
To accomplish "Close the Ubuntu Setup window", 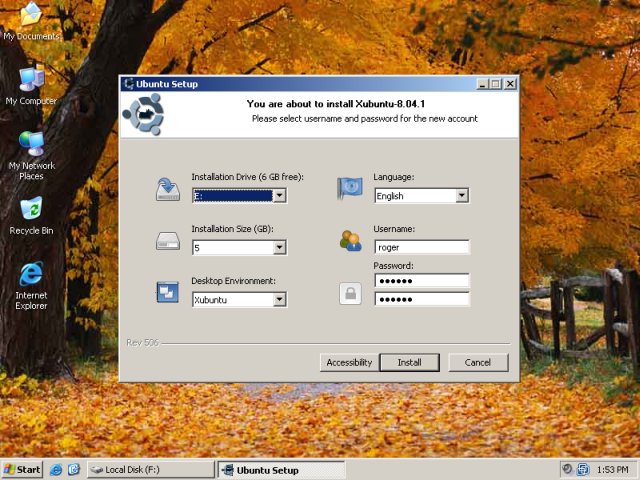I will (x=510, y=84).
